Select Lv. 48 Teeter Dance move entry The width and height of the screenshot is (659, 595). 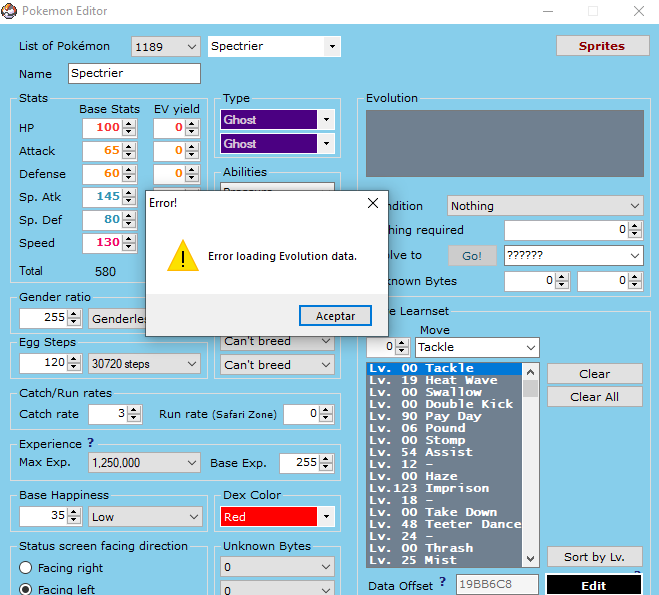443,524
